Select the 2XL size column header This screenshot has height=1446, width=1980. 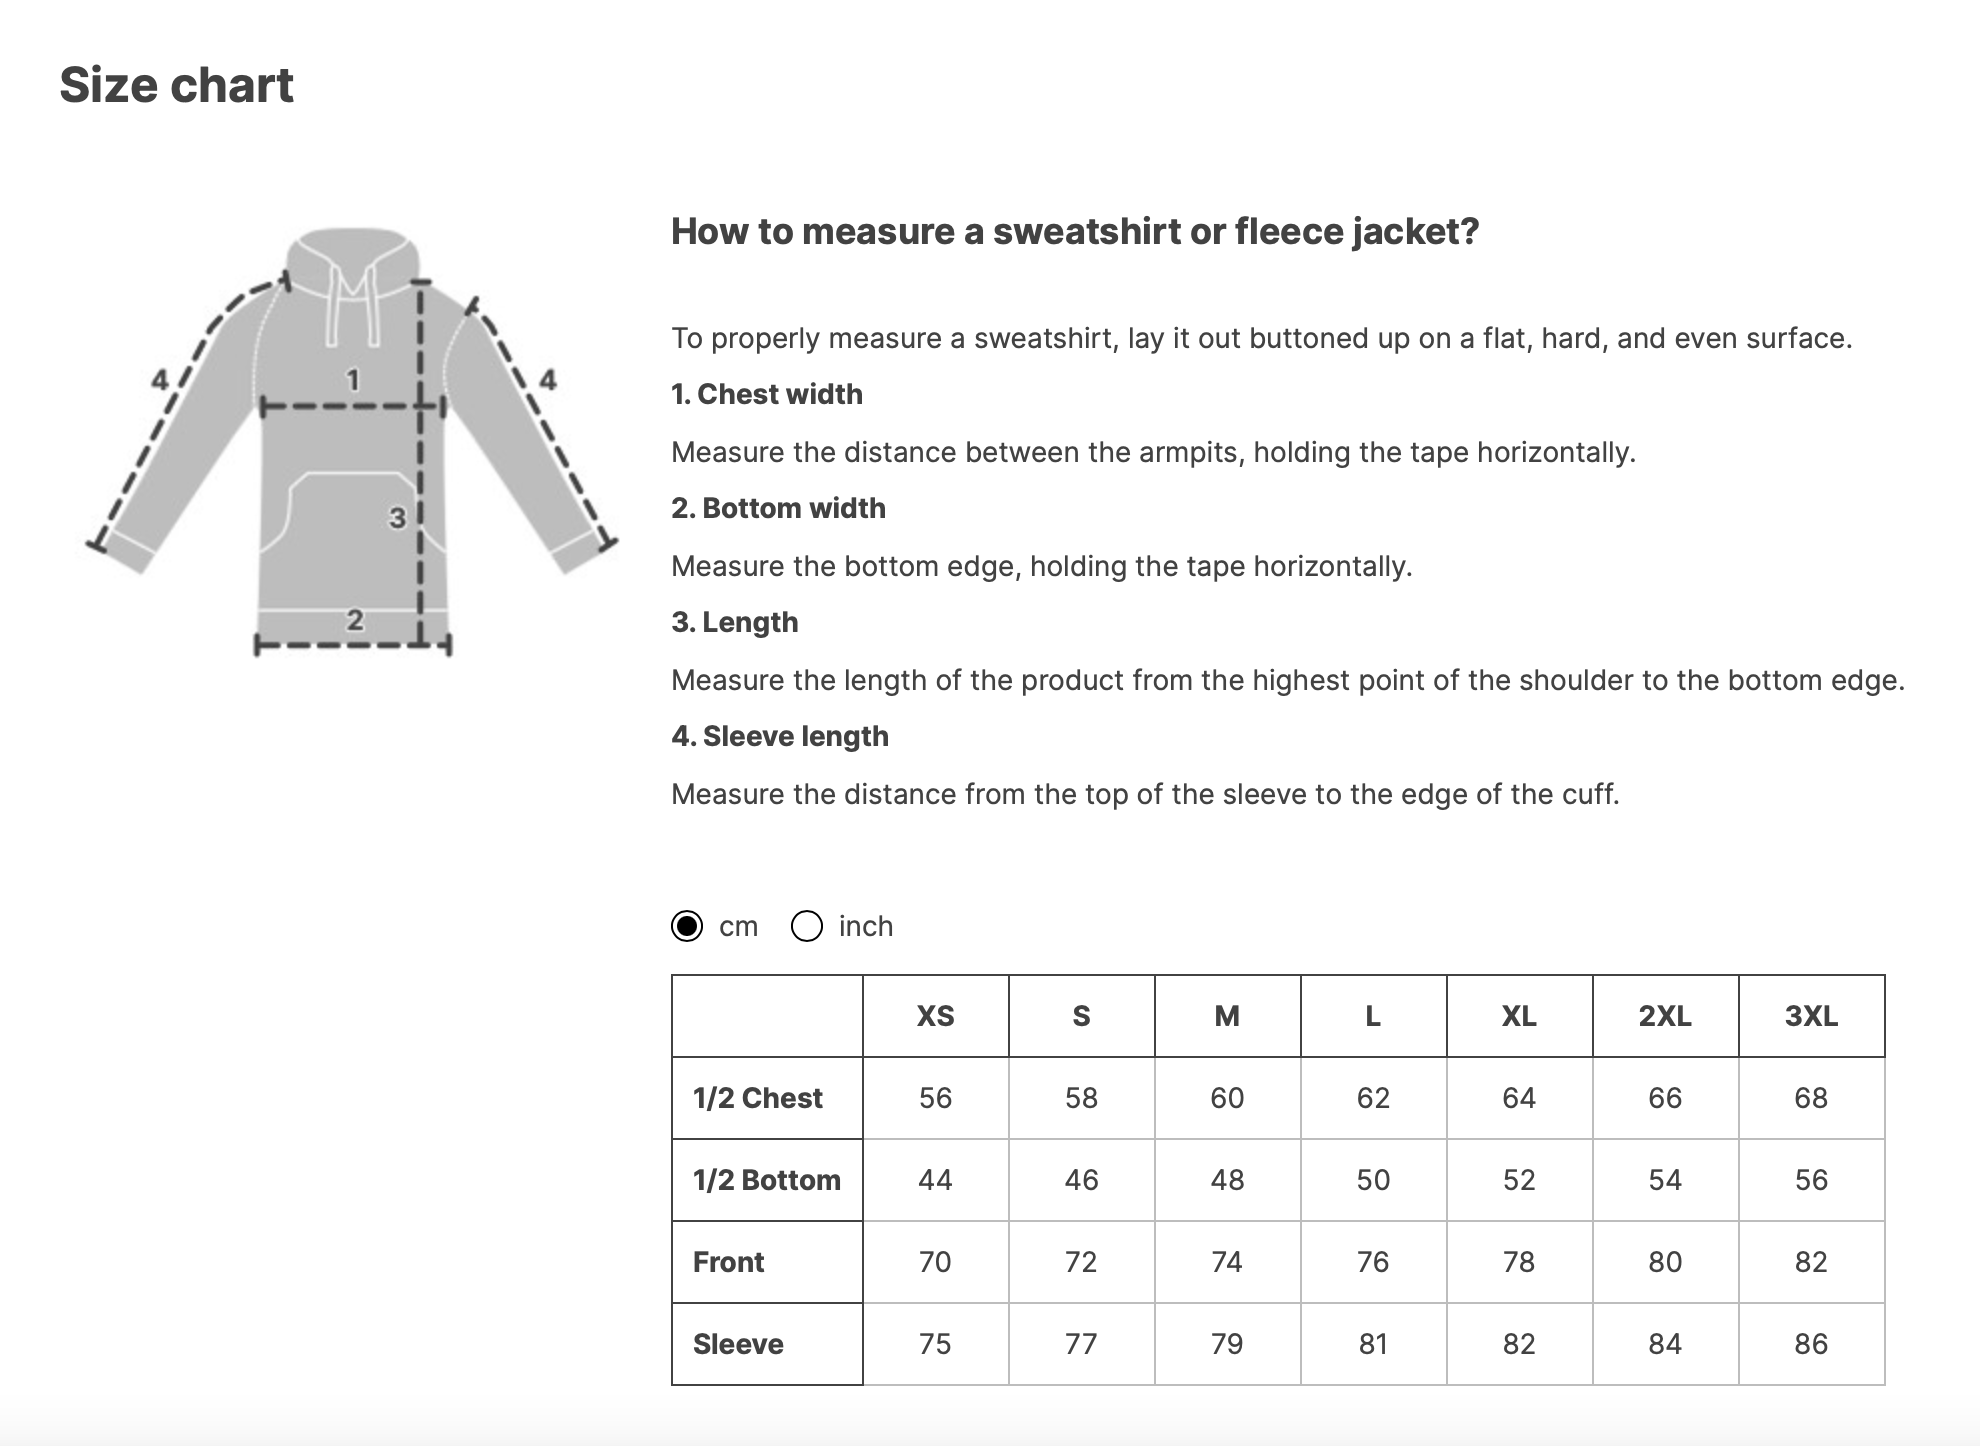1665,1016
